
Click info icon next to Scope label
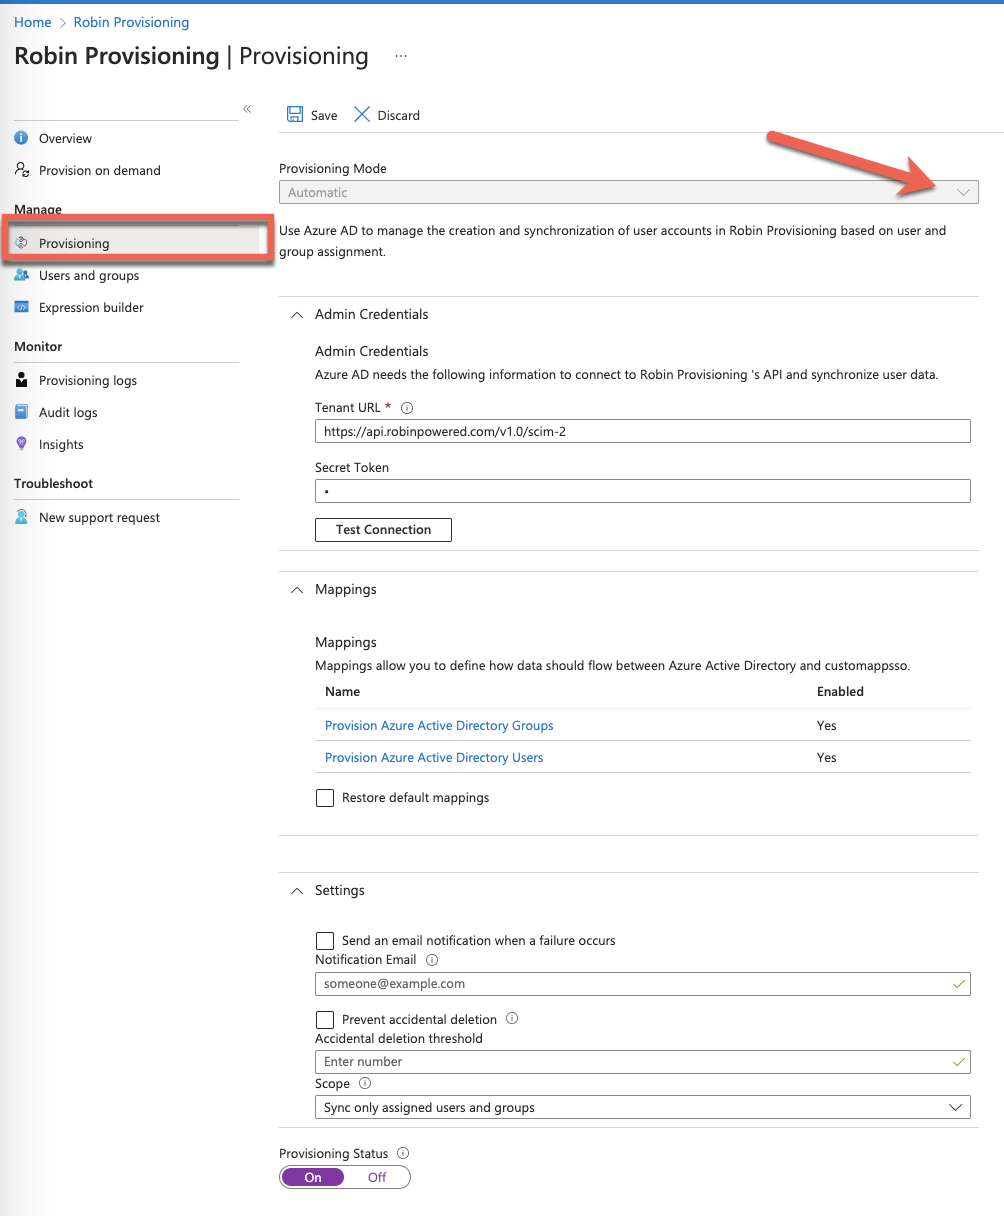click(x=365, y=1083)
